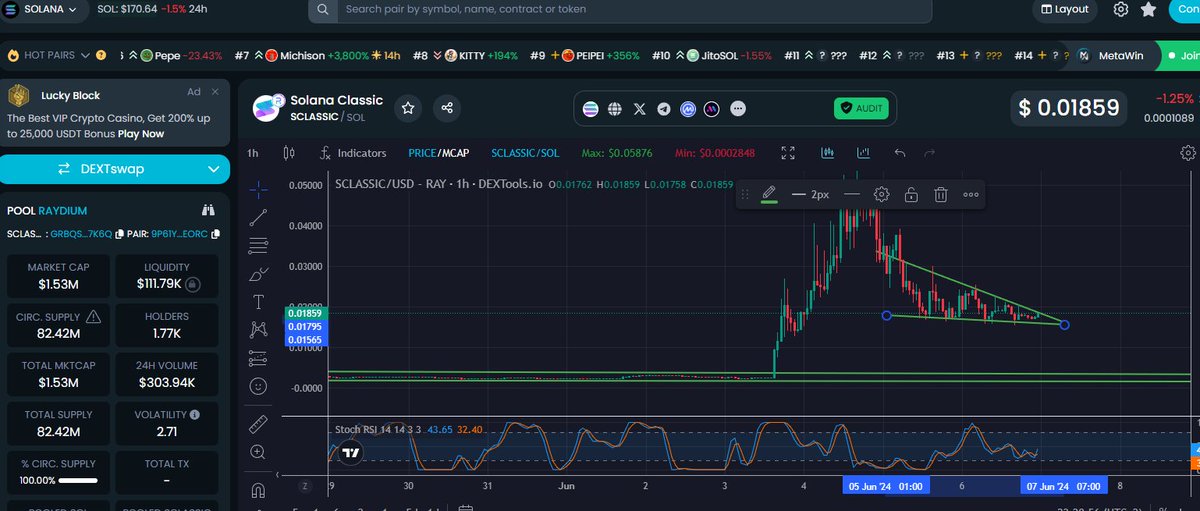Image resolution: width=1200 pixels, height=511 pixels.
Task: Open the line style selector
Action: click(x=851, y=194)
